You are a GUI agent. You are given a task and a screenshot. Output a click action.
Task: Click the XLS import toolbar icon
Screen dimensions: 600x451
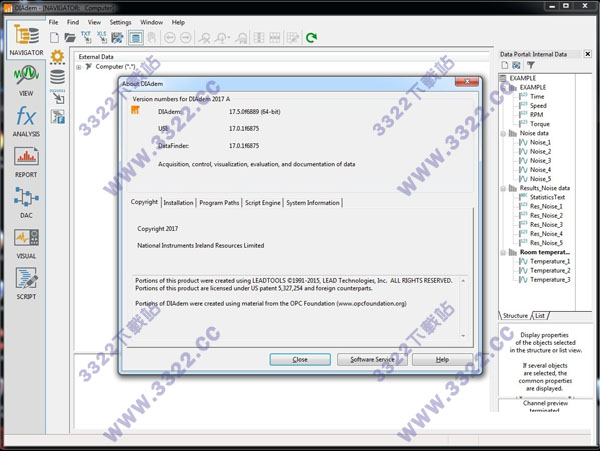point(101,37)
